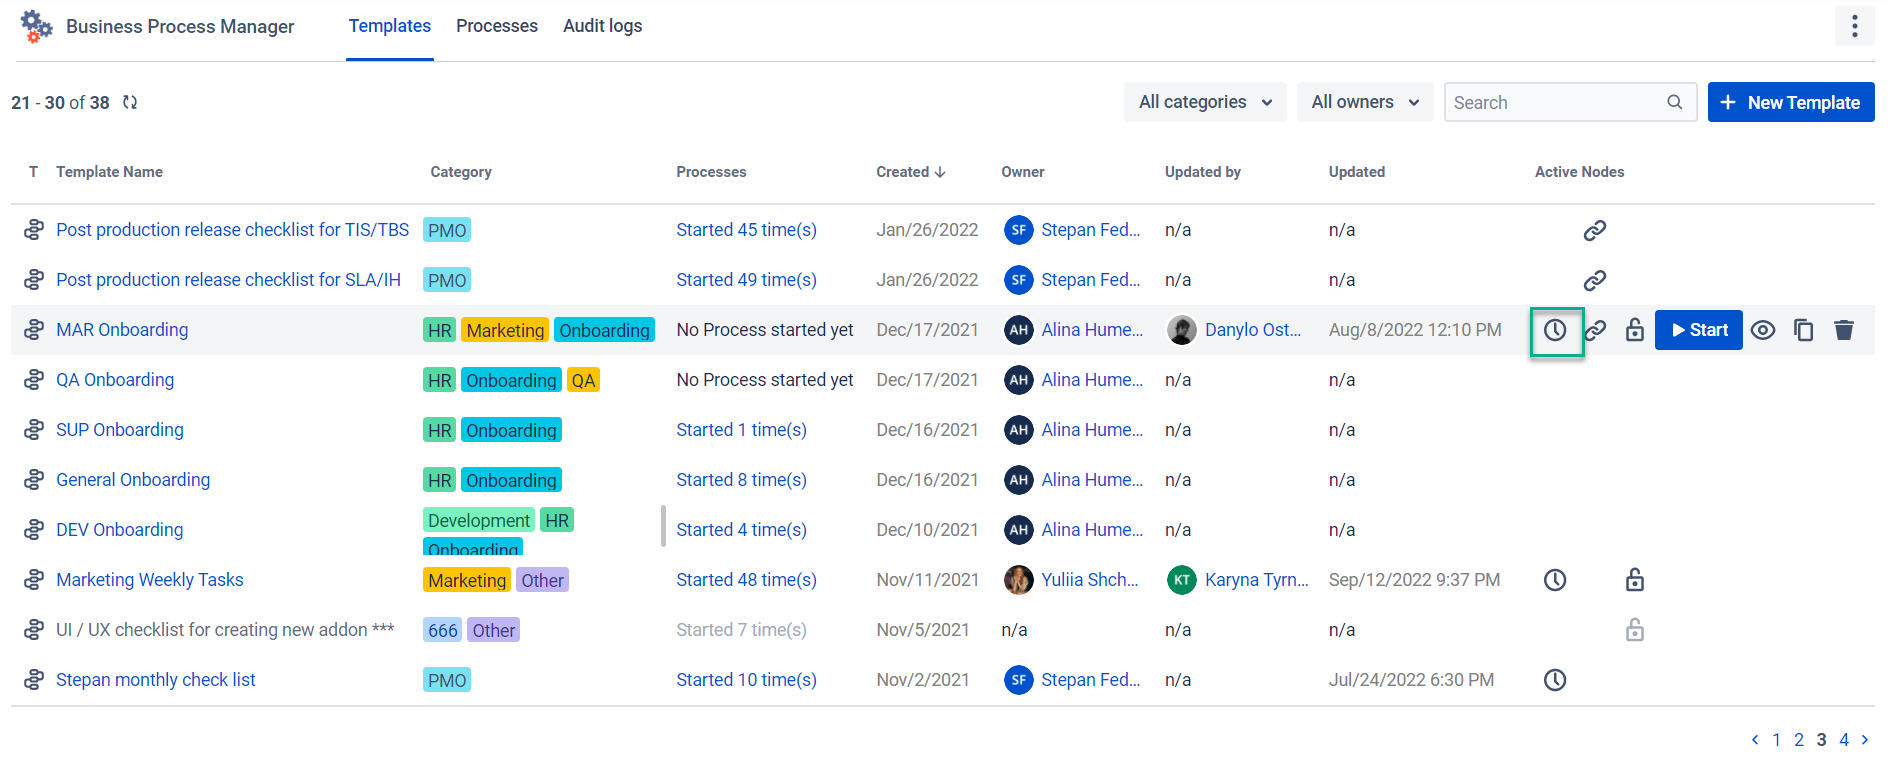Open the three-dot more options menu
Viewport: 1888px width, 768px height.
(1854, 27)
